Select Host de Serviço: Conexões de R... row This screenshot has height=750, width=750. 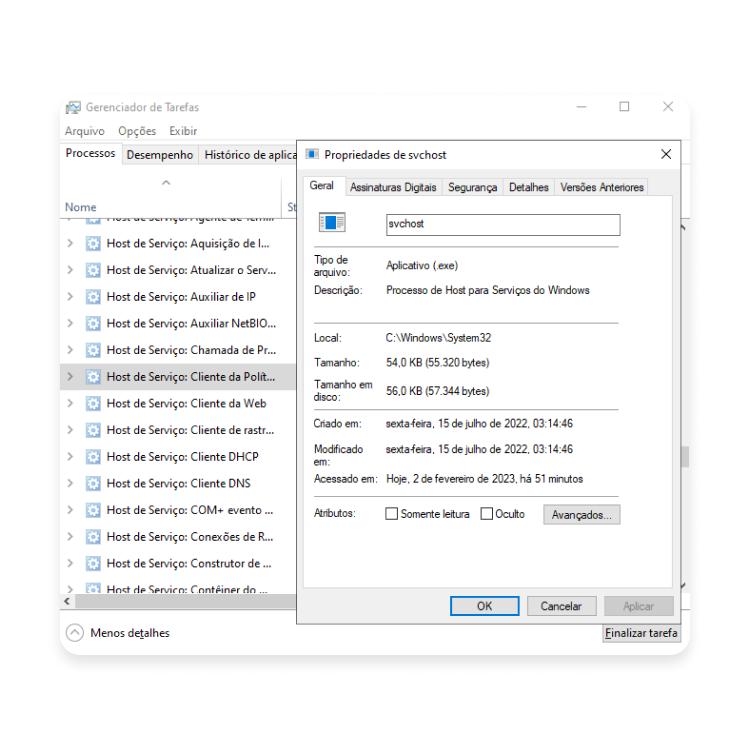click(178, 537)
